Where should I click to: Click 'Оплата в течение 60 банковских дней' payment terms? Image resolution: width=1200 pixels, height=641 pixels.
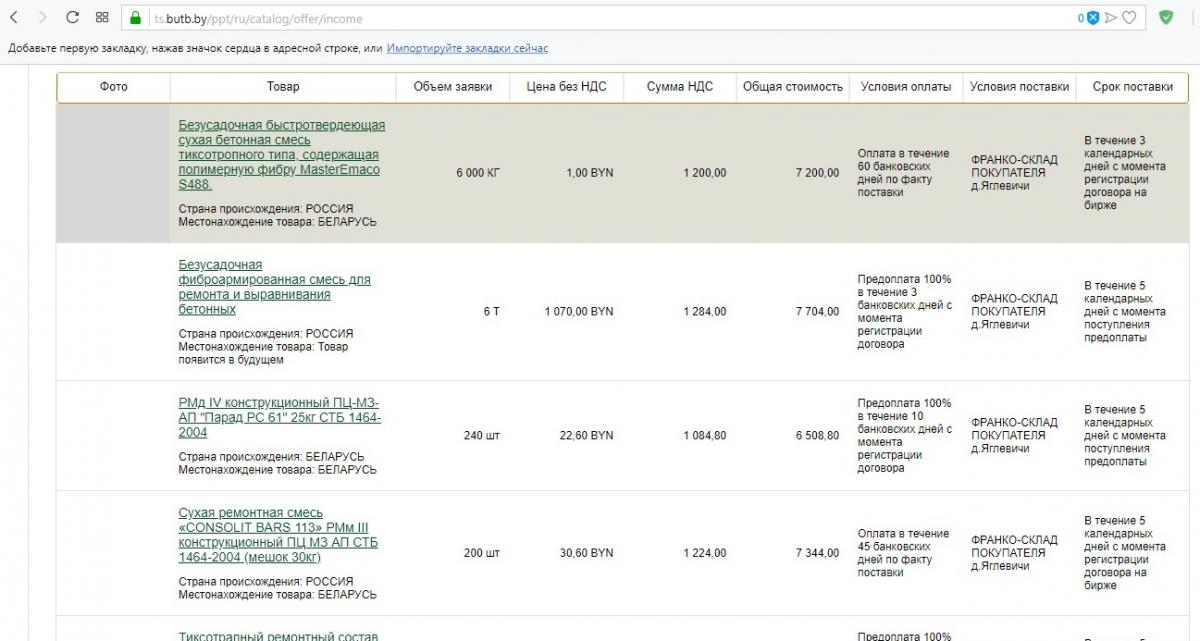coord(903,173)
